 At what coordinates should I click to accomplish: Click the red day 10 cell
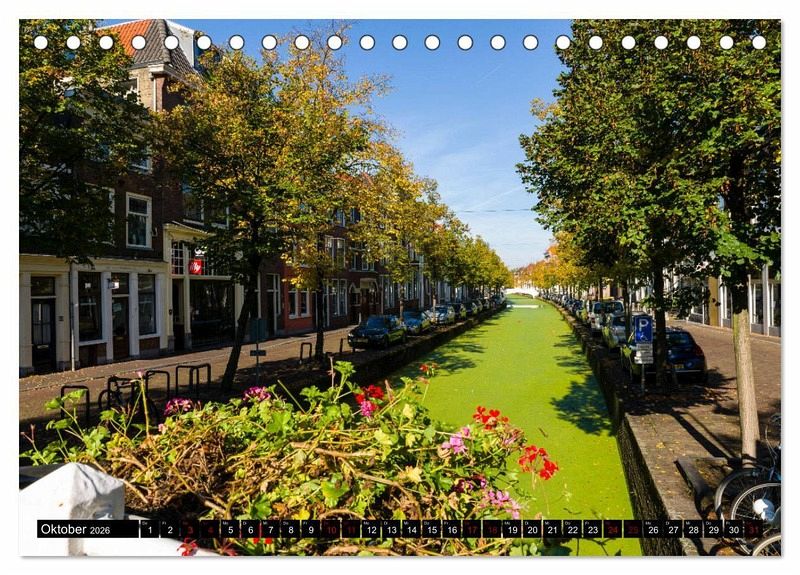[331, 529]
